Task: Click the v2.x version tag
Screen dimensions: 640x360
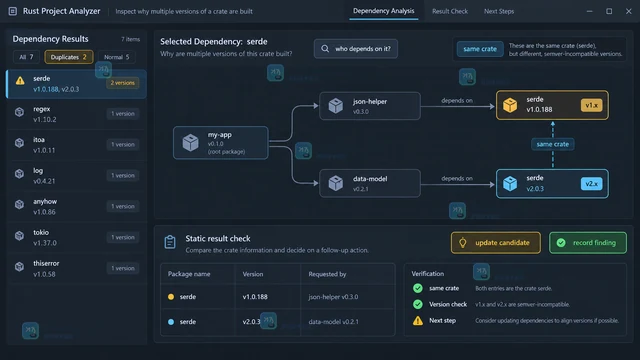Action: 591,184
